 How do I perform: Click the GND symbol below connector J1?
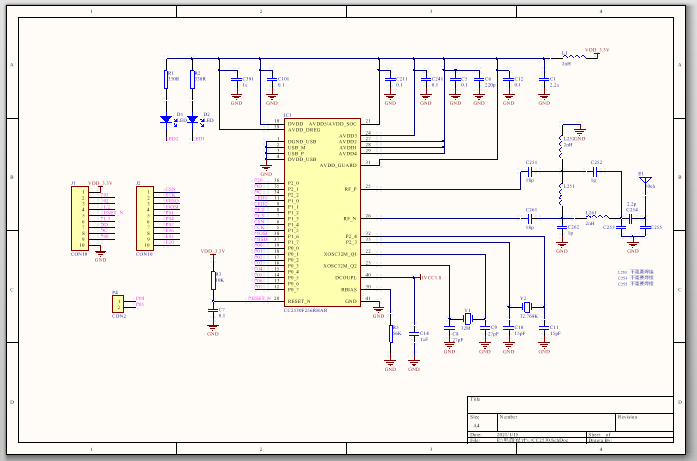pyautogui.click(x=100, y=256)
